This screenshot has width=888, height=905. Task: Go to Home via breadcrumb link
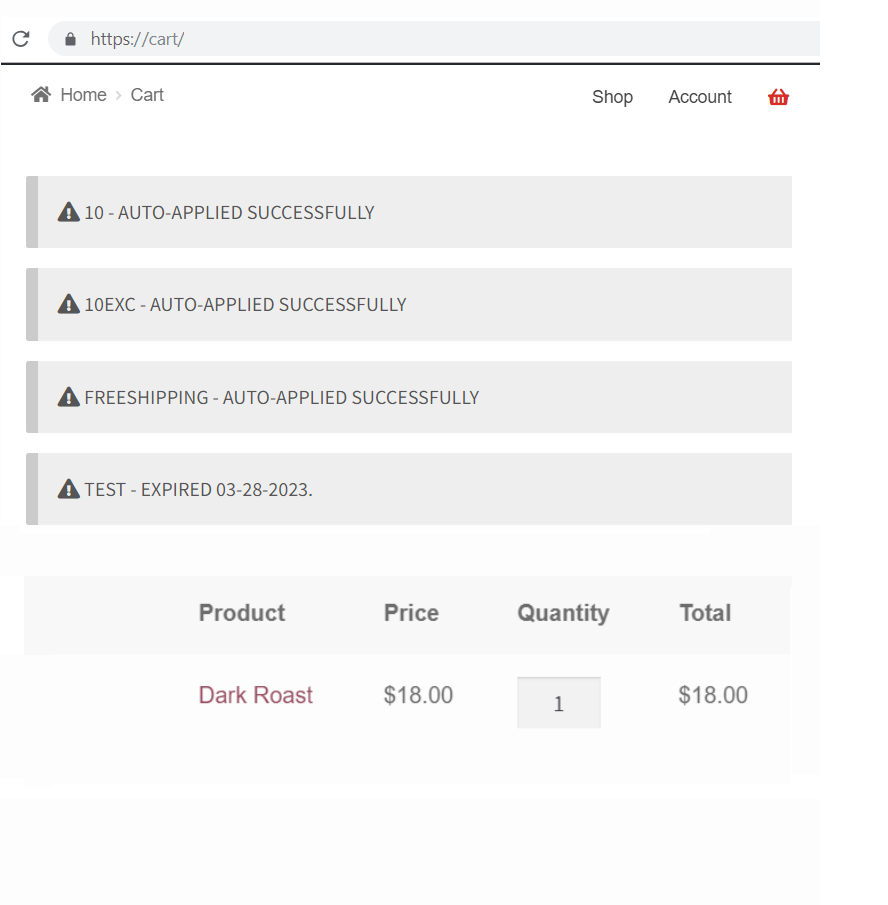pyautogui.click(x=84, y=95)
